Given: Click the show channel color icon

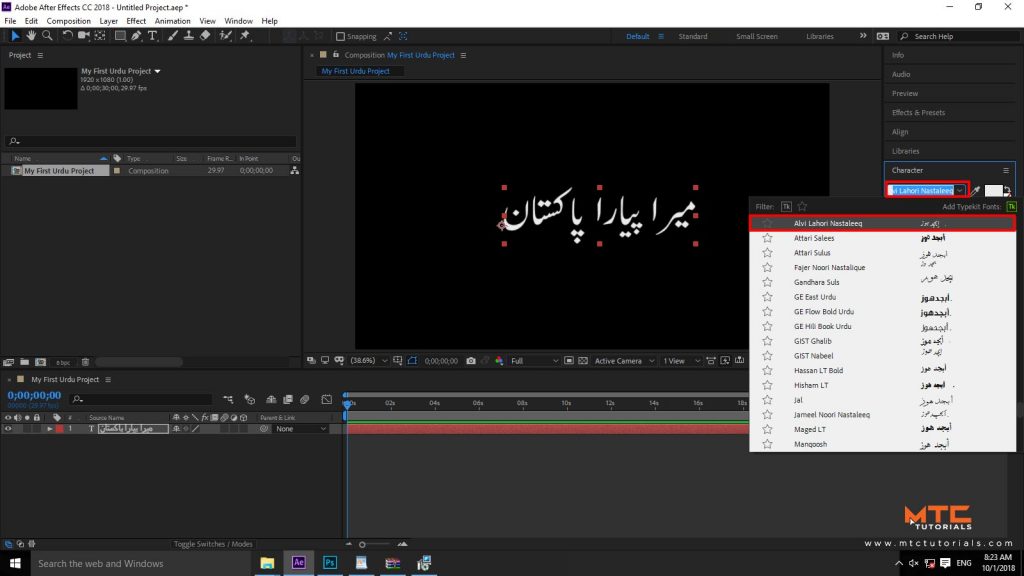Looking at the screenshot, I should click(x=499, y=360).
